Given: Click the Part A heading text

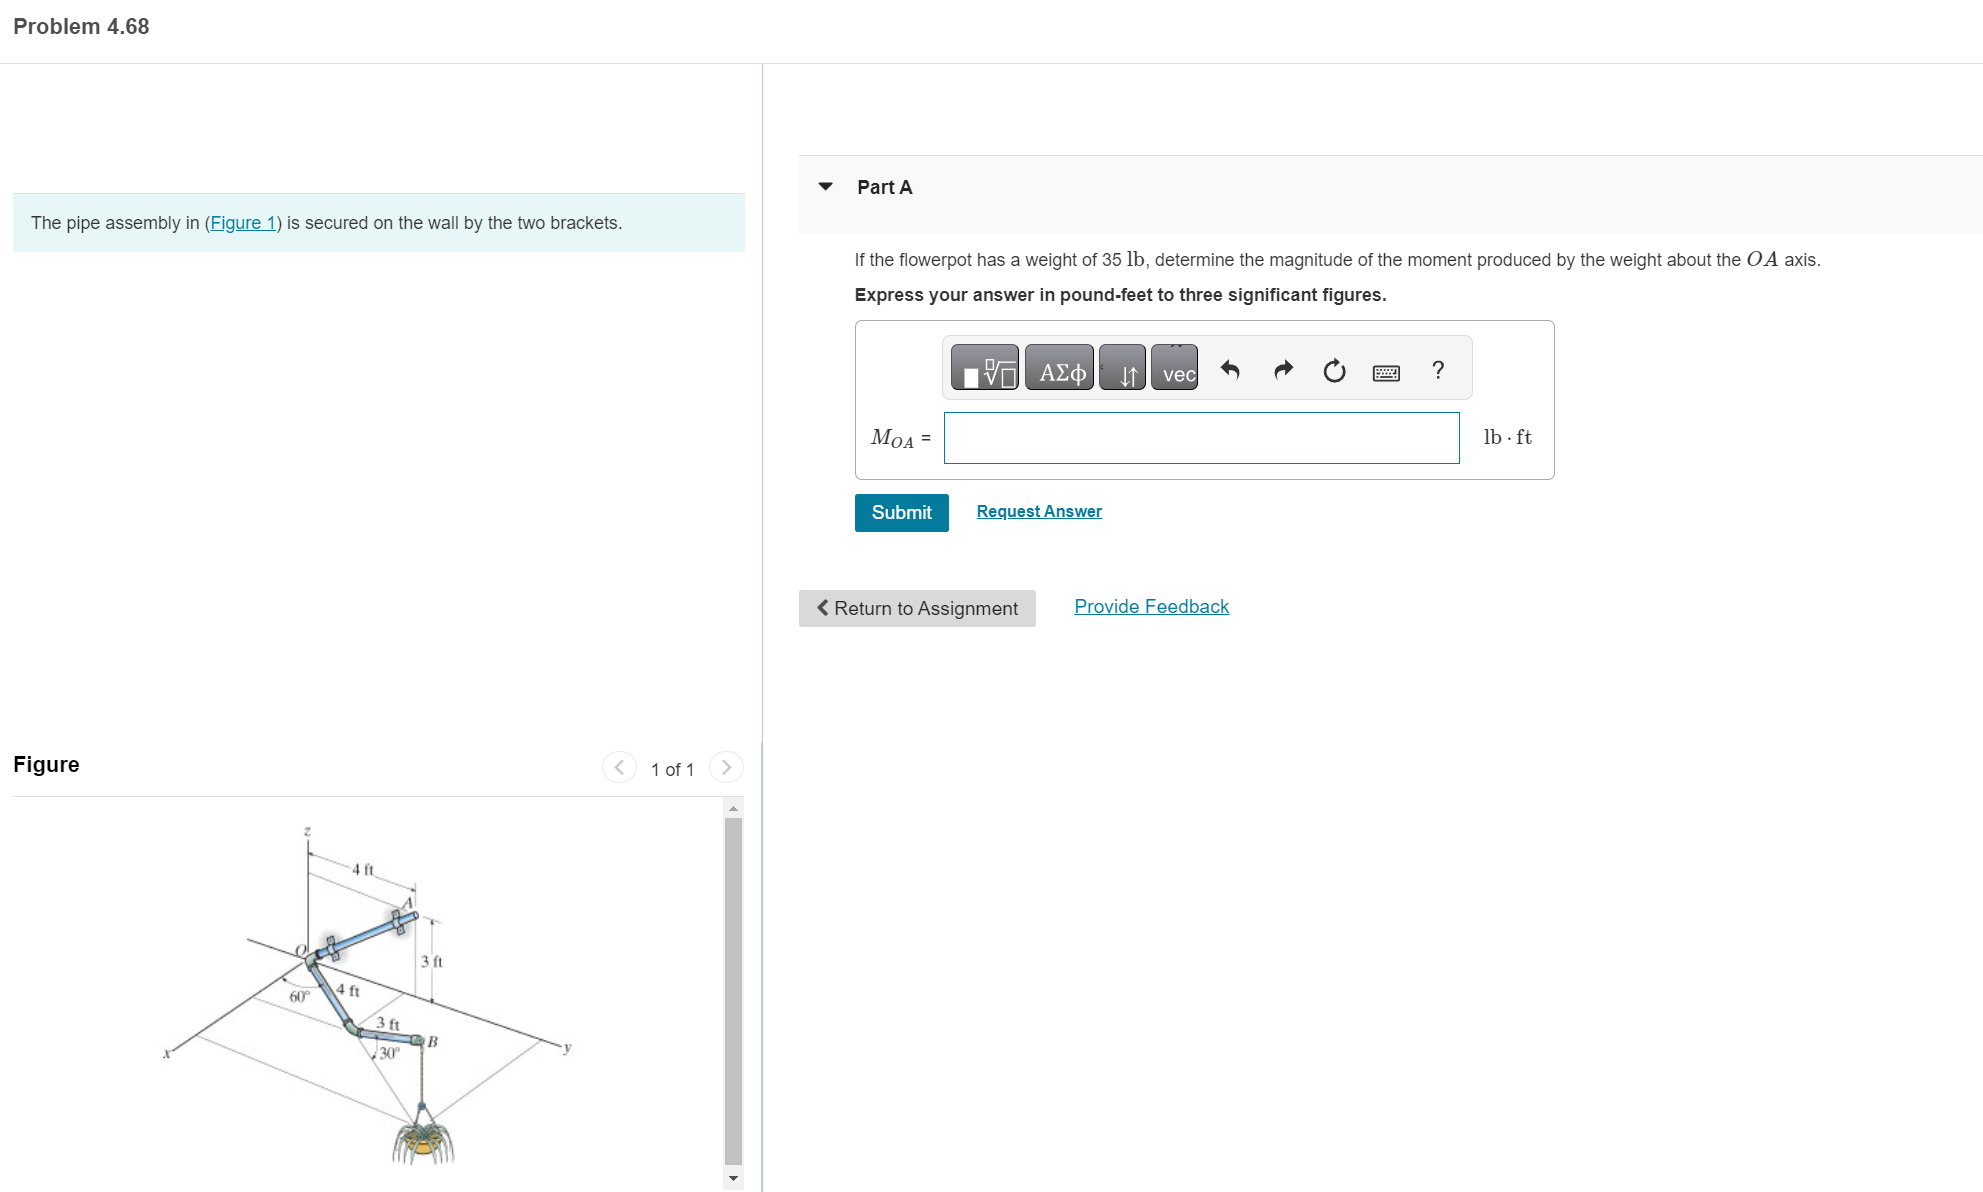Looking at the screenshot, I should pyautogui.click(x=884, y=187).
